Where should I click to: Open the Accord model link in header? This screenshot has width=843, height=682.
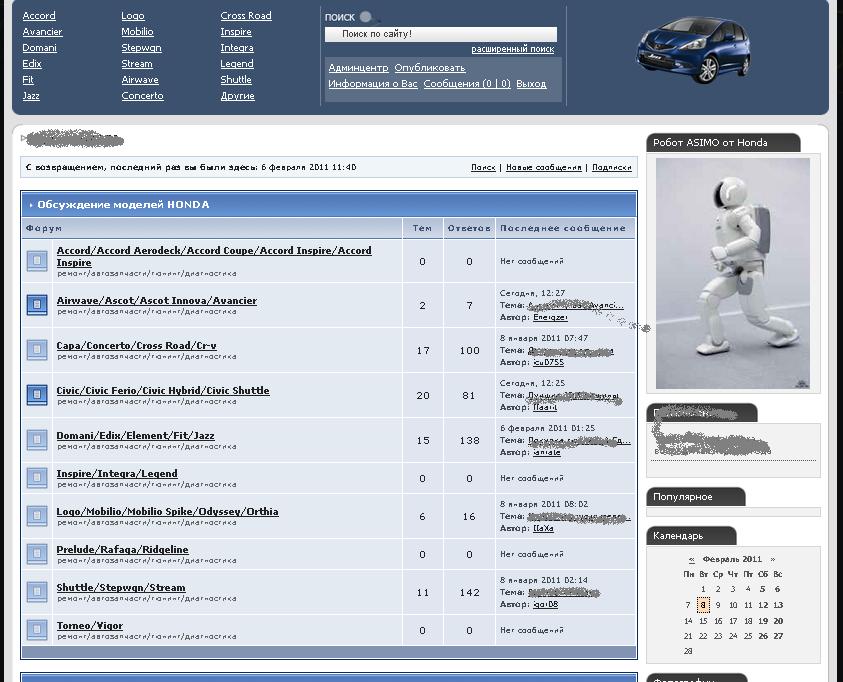coord(39,16)
